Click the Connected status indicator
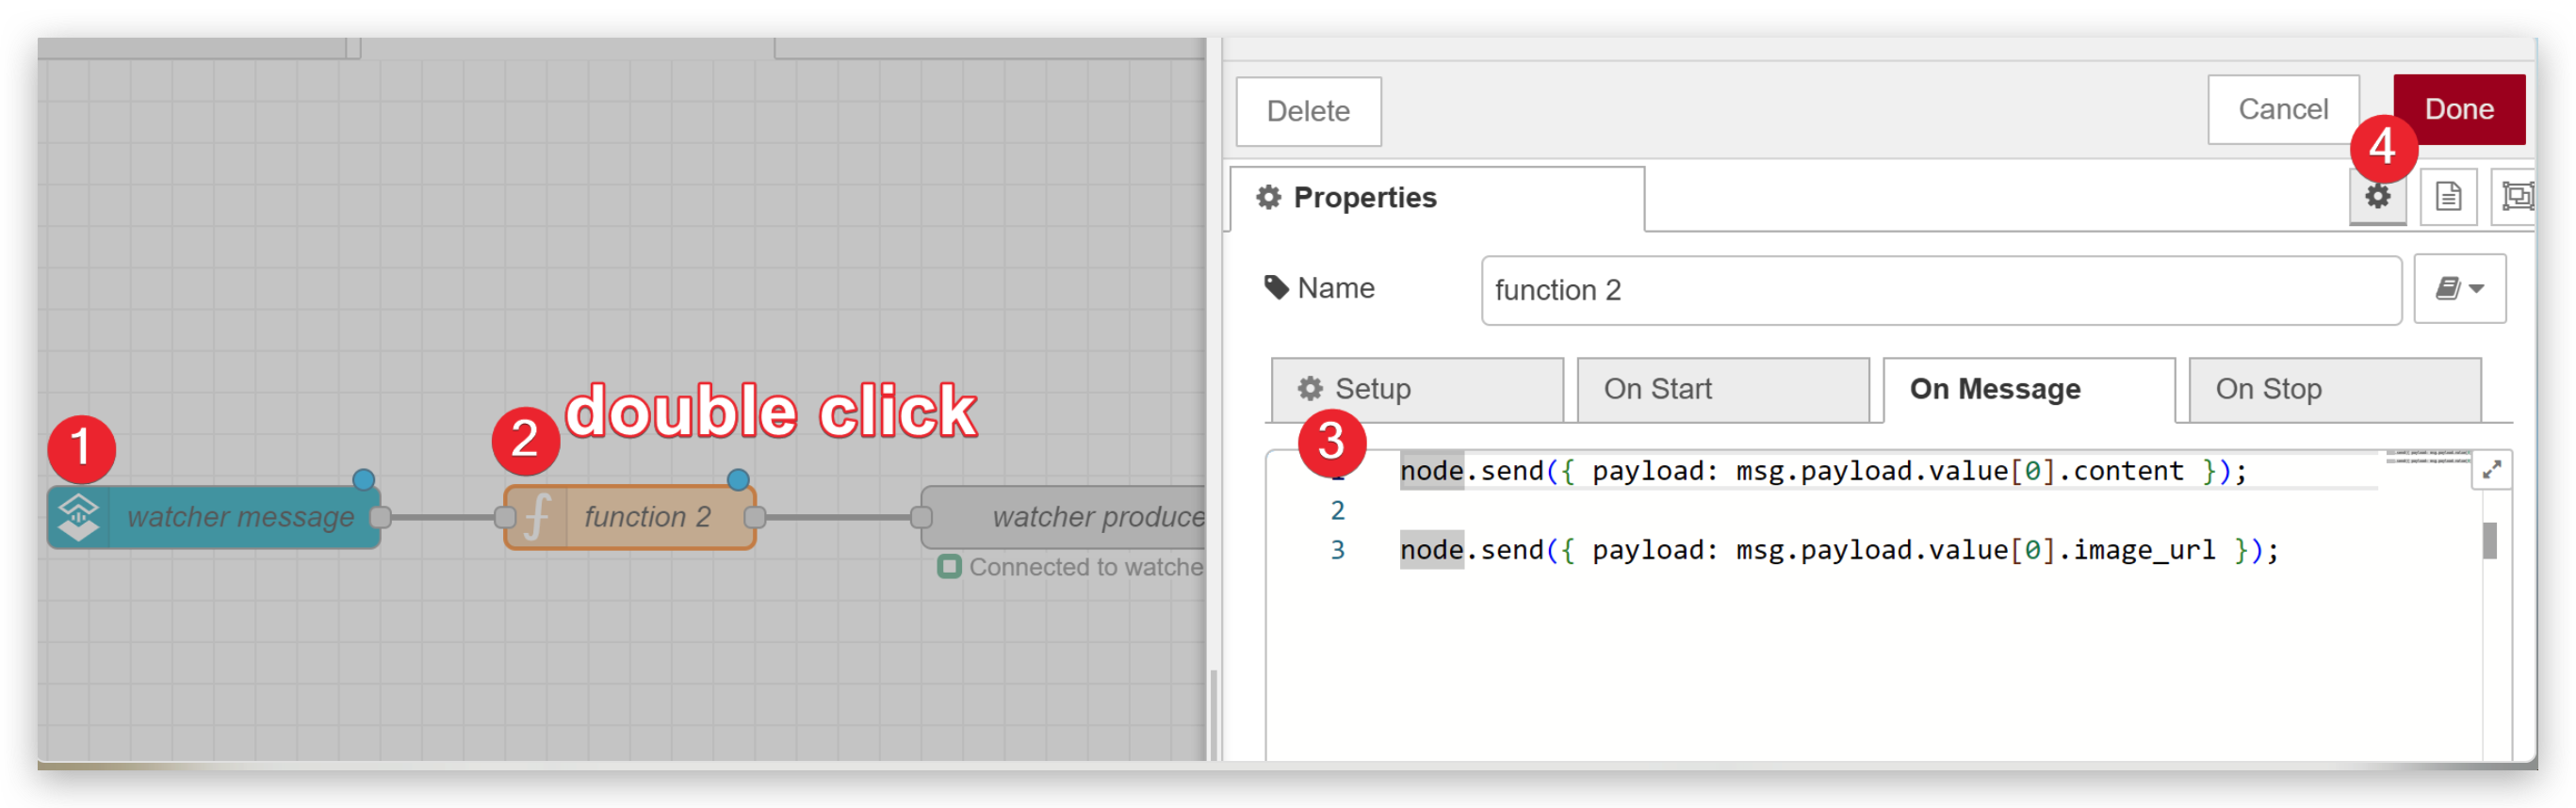 [949, 567]
